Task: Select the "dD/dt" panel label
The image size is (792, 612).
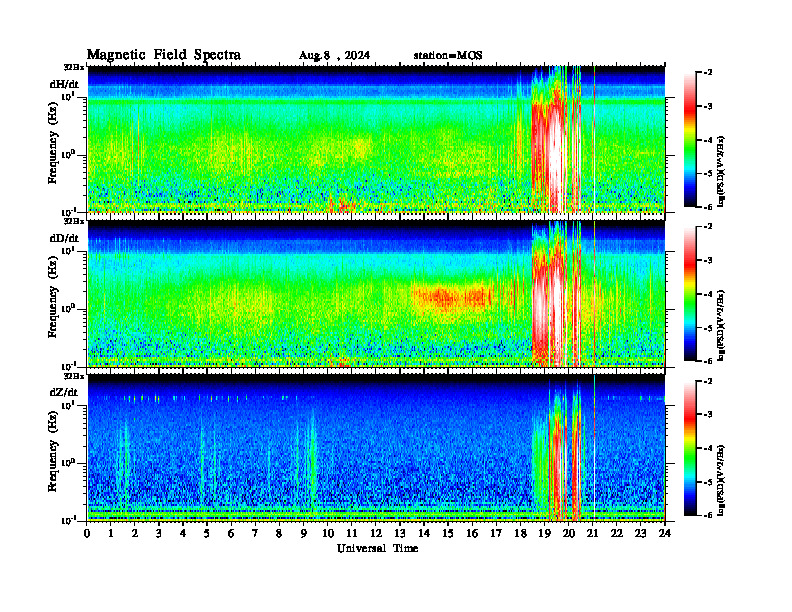Action: tap(64, 238)
